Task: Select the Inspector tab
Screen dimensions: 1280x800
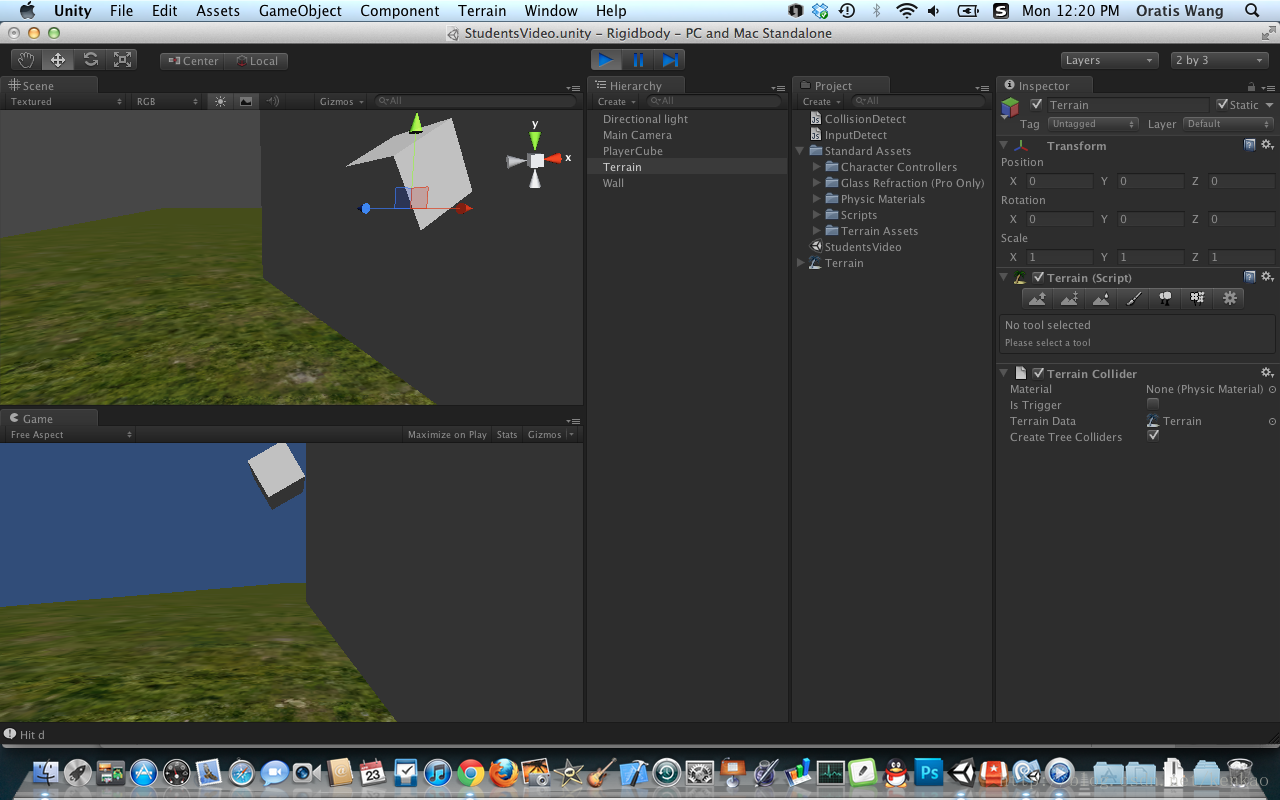Action: (x=1045, y=85)
